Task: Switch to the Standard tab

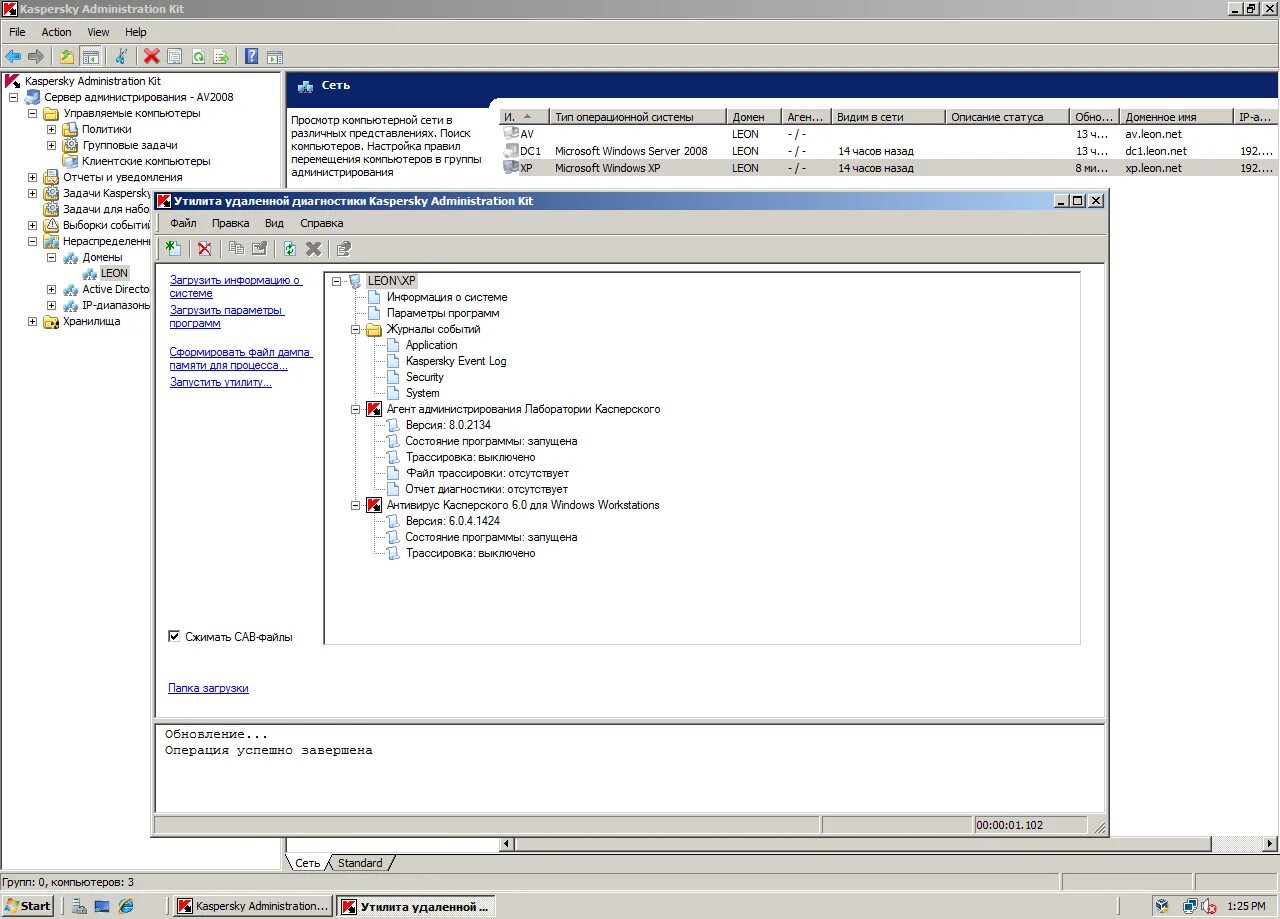Action: [360, 863]
